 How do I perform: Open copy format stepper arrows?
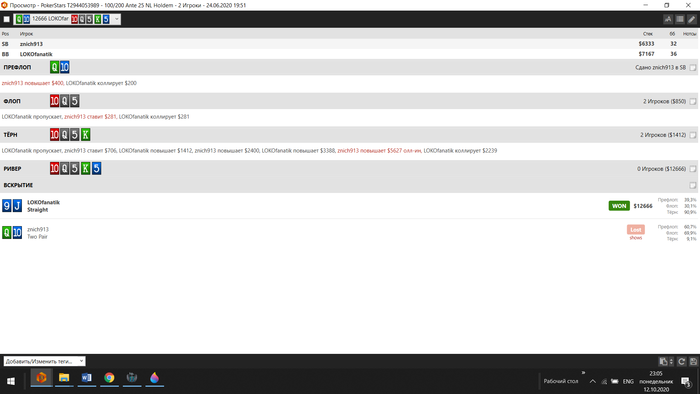pos(671,361)
